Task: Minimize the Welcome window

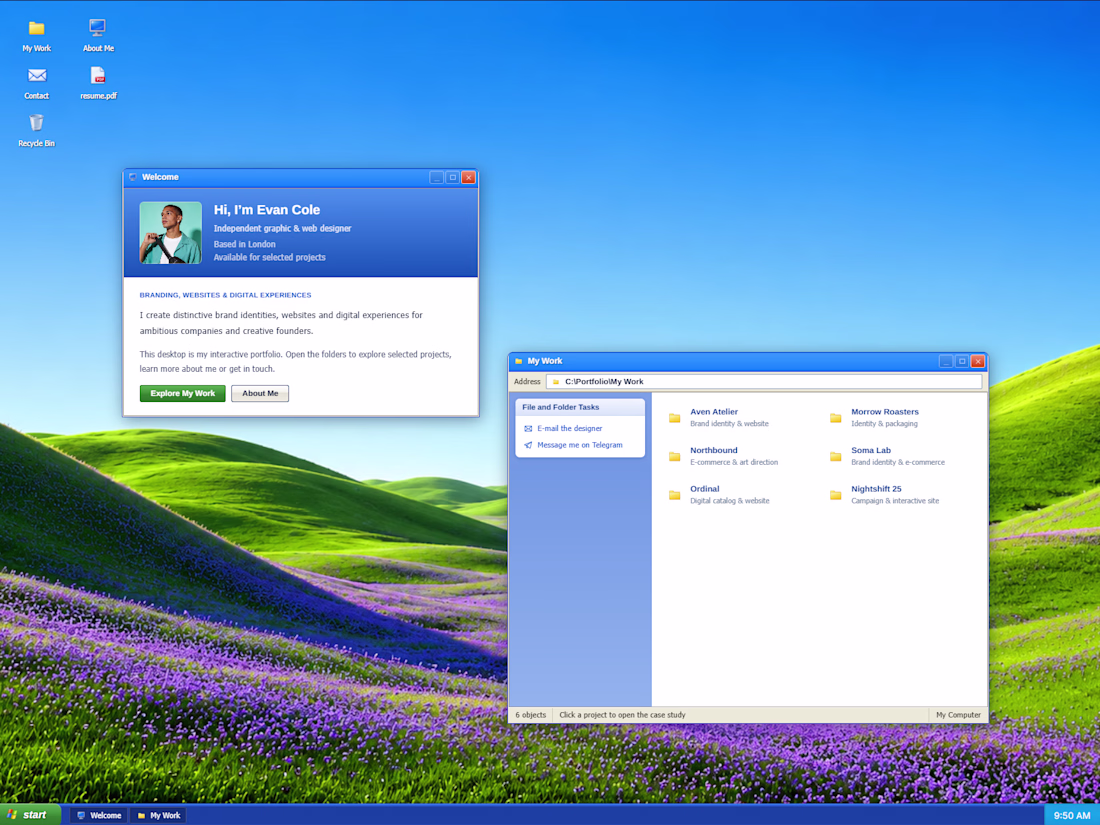Action: tap(436, 177)
